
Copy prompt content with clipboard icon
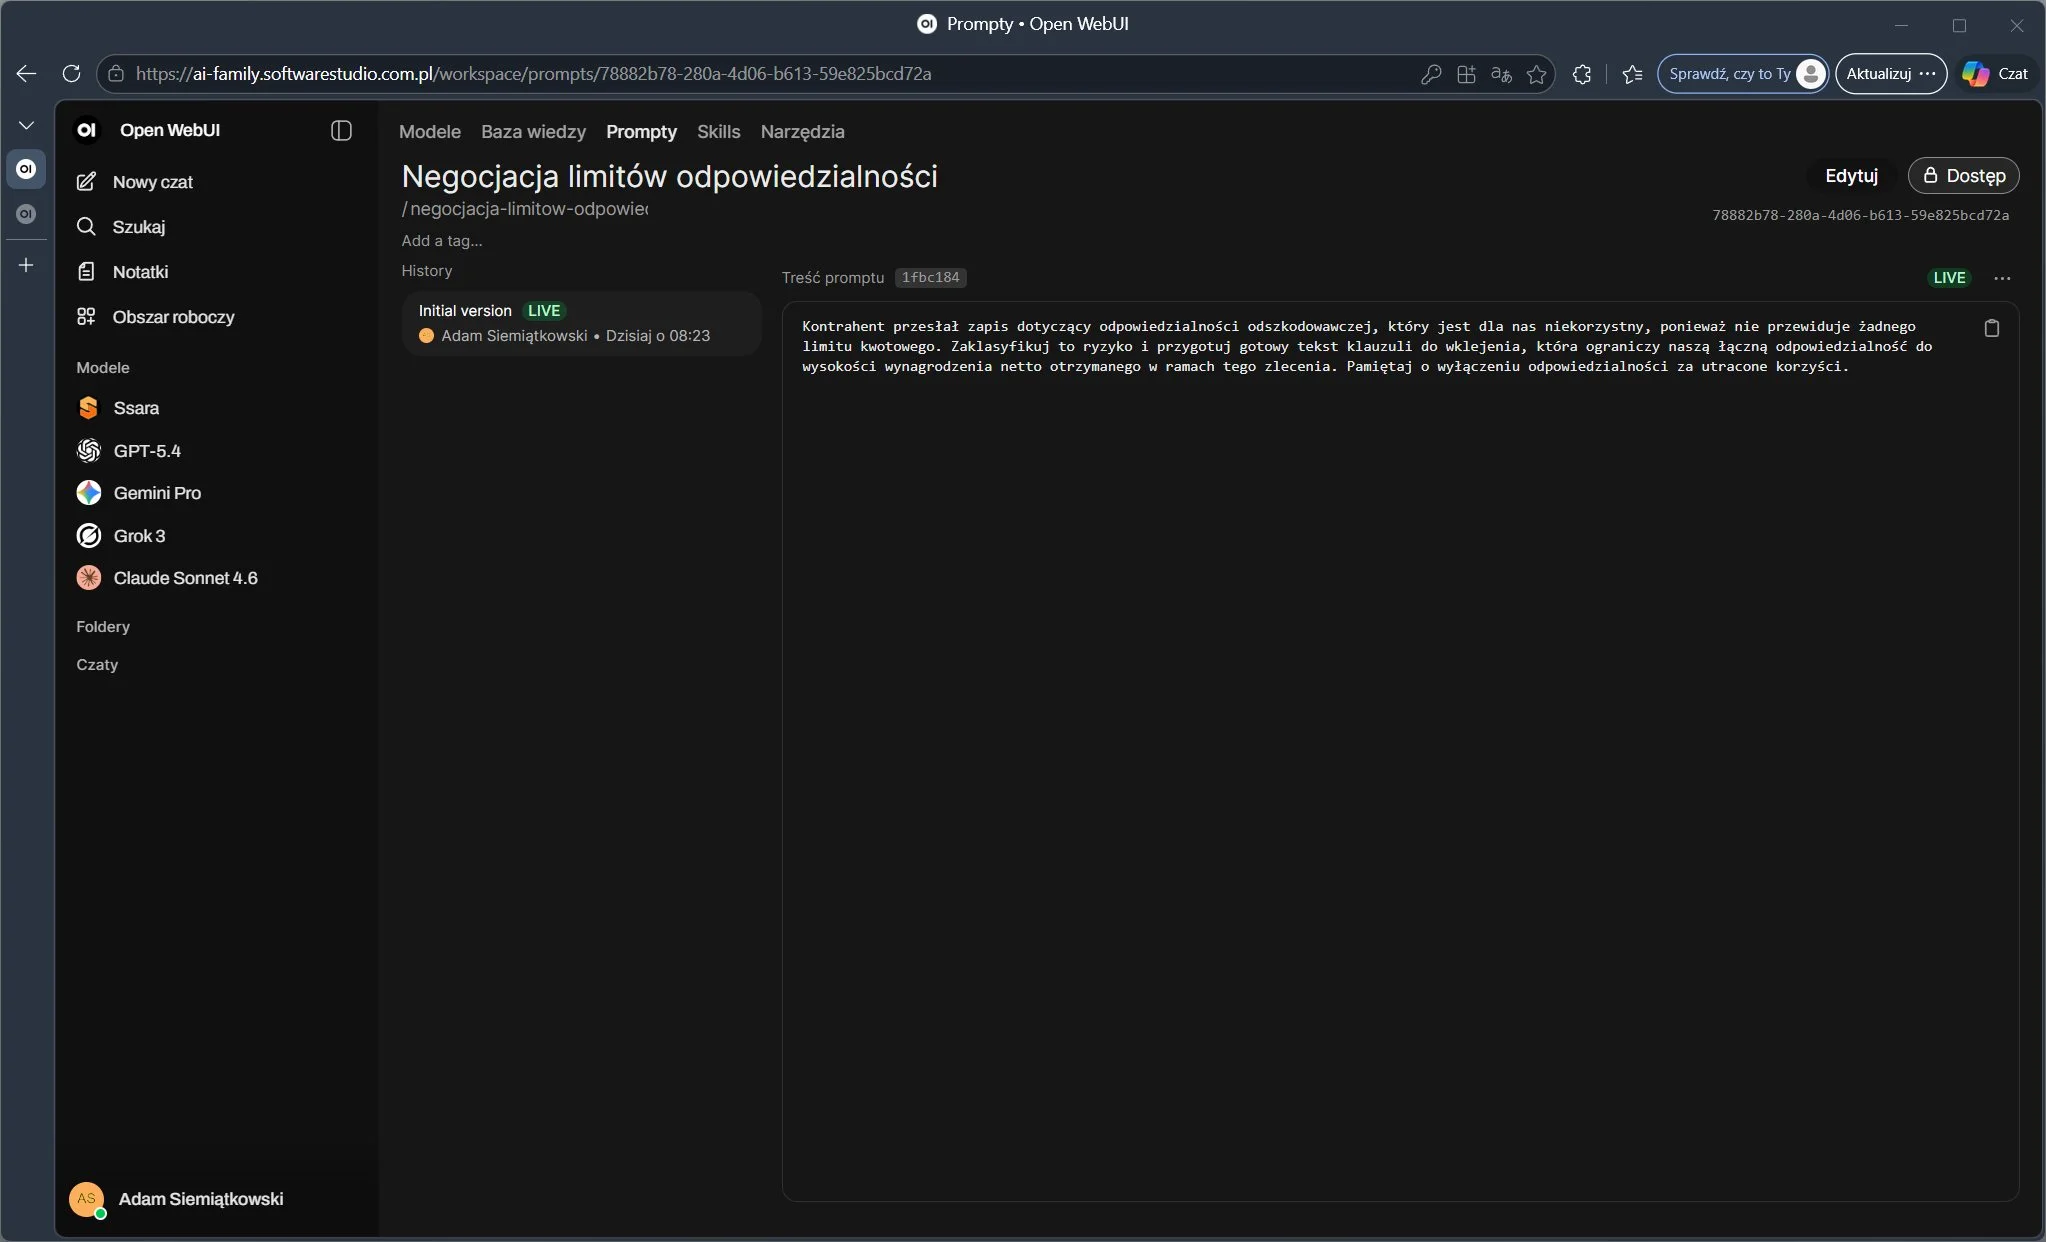(x=1991, y=328)
